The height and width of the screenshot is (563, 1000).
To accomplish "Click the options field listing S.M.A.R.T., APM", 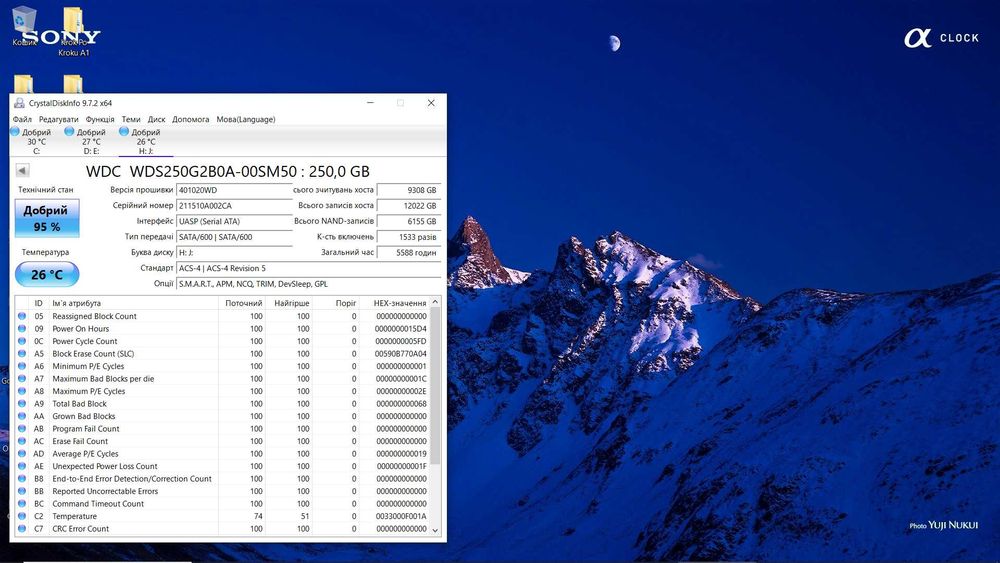I will [x=309, y=284].
